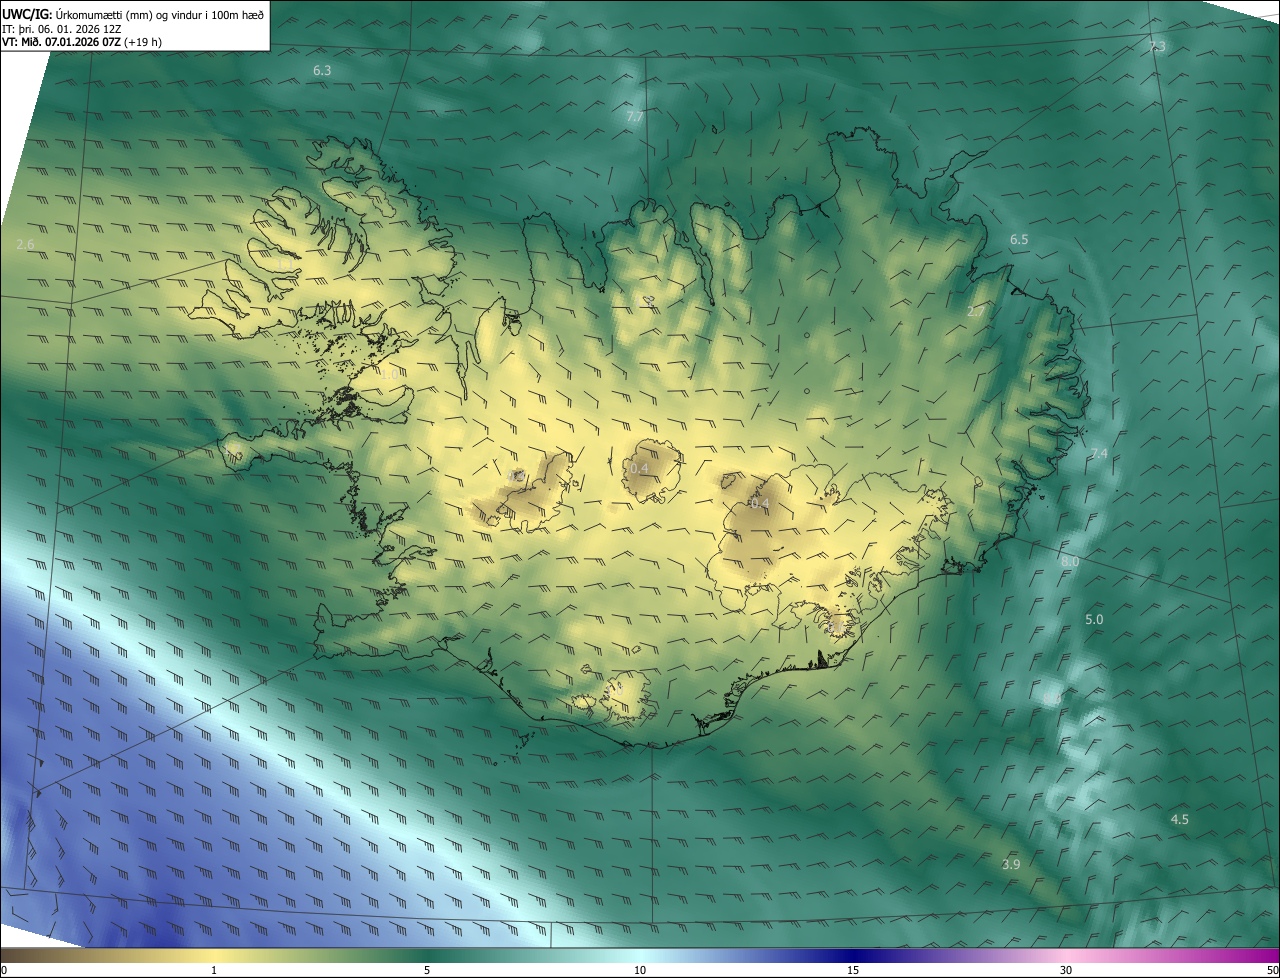Click the valid time 'VT: Mið. 07.01.2026 07Z (+19 h)'

(84, 42)
